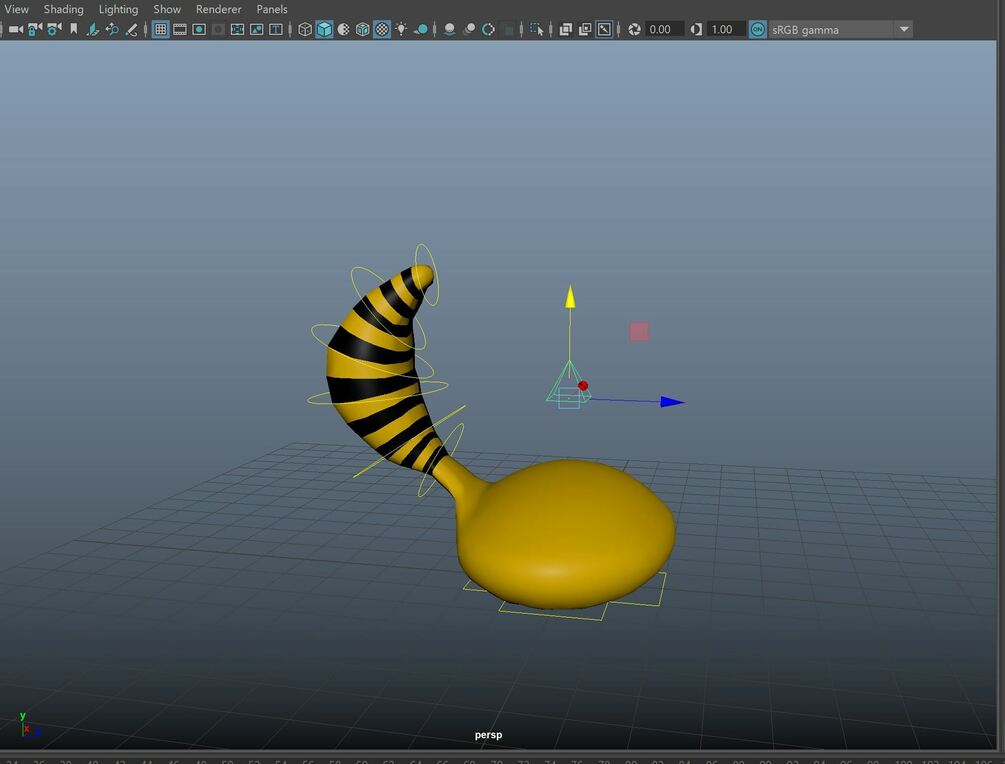
Task: Open the Shading menu
Action: 63,9
